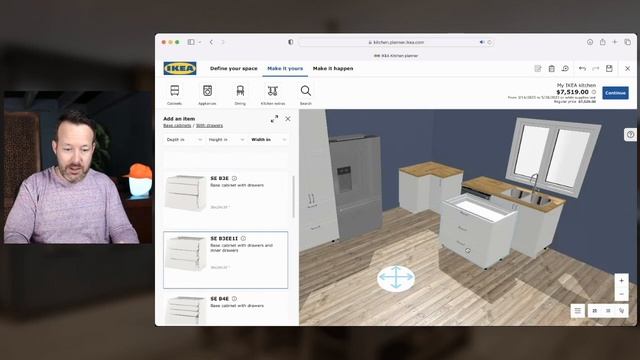Click the blue Continue button
Screen dimensions: 640x360
(615, 93)
